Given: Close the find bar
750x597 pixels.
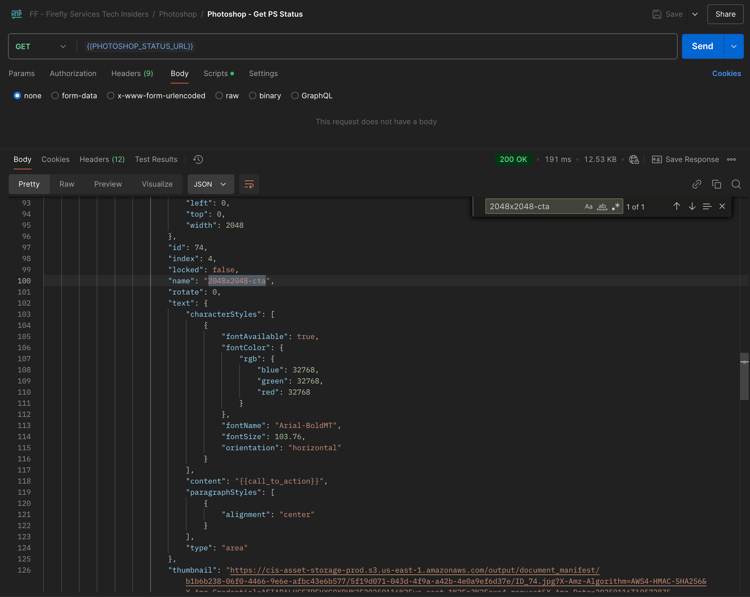Looking at the screenshot, I should pos(722,207).
